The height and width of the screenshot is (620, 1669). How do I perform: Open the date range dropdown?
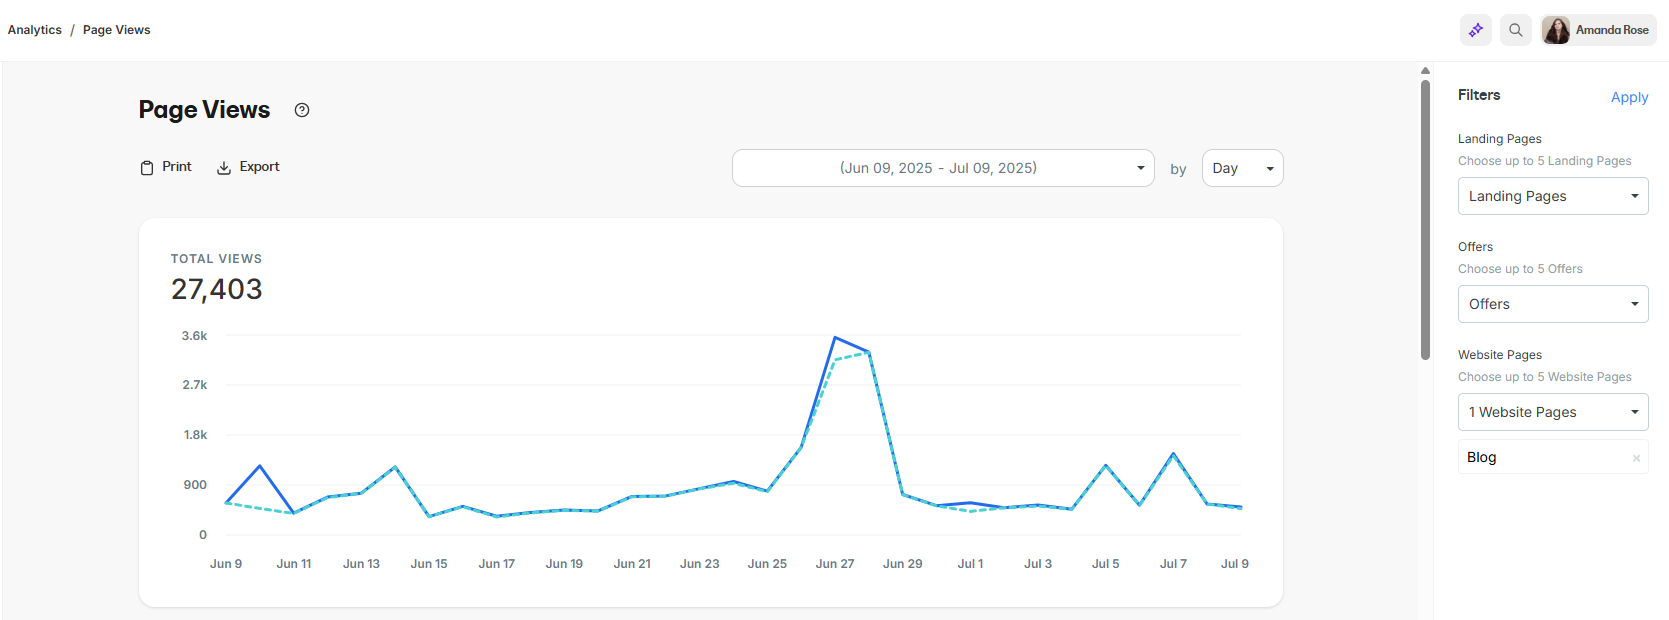coord(943,168)
